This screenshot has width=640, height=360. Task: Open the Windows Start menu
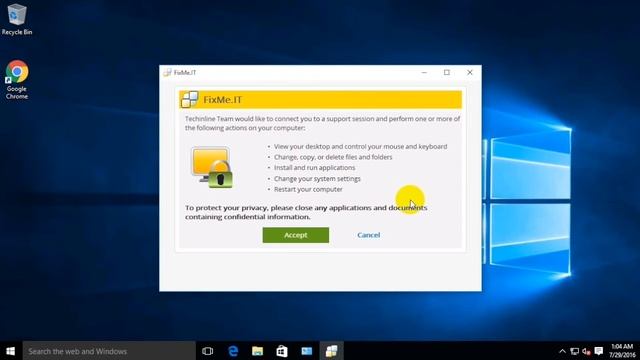pyautogui.click(x=11, y=351)
